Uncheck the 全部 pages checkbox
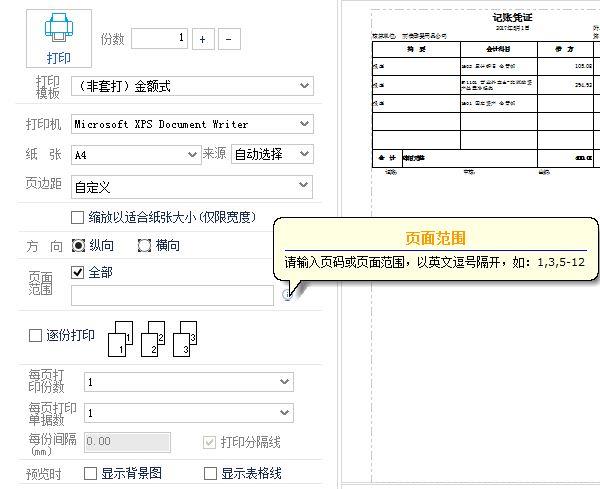Viewport: 600px width, 489px height. coord(77,272)
